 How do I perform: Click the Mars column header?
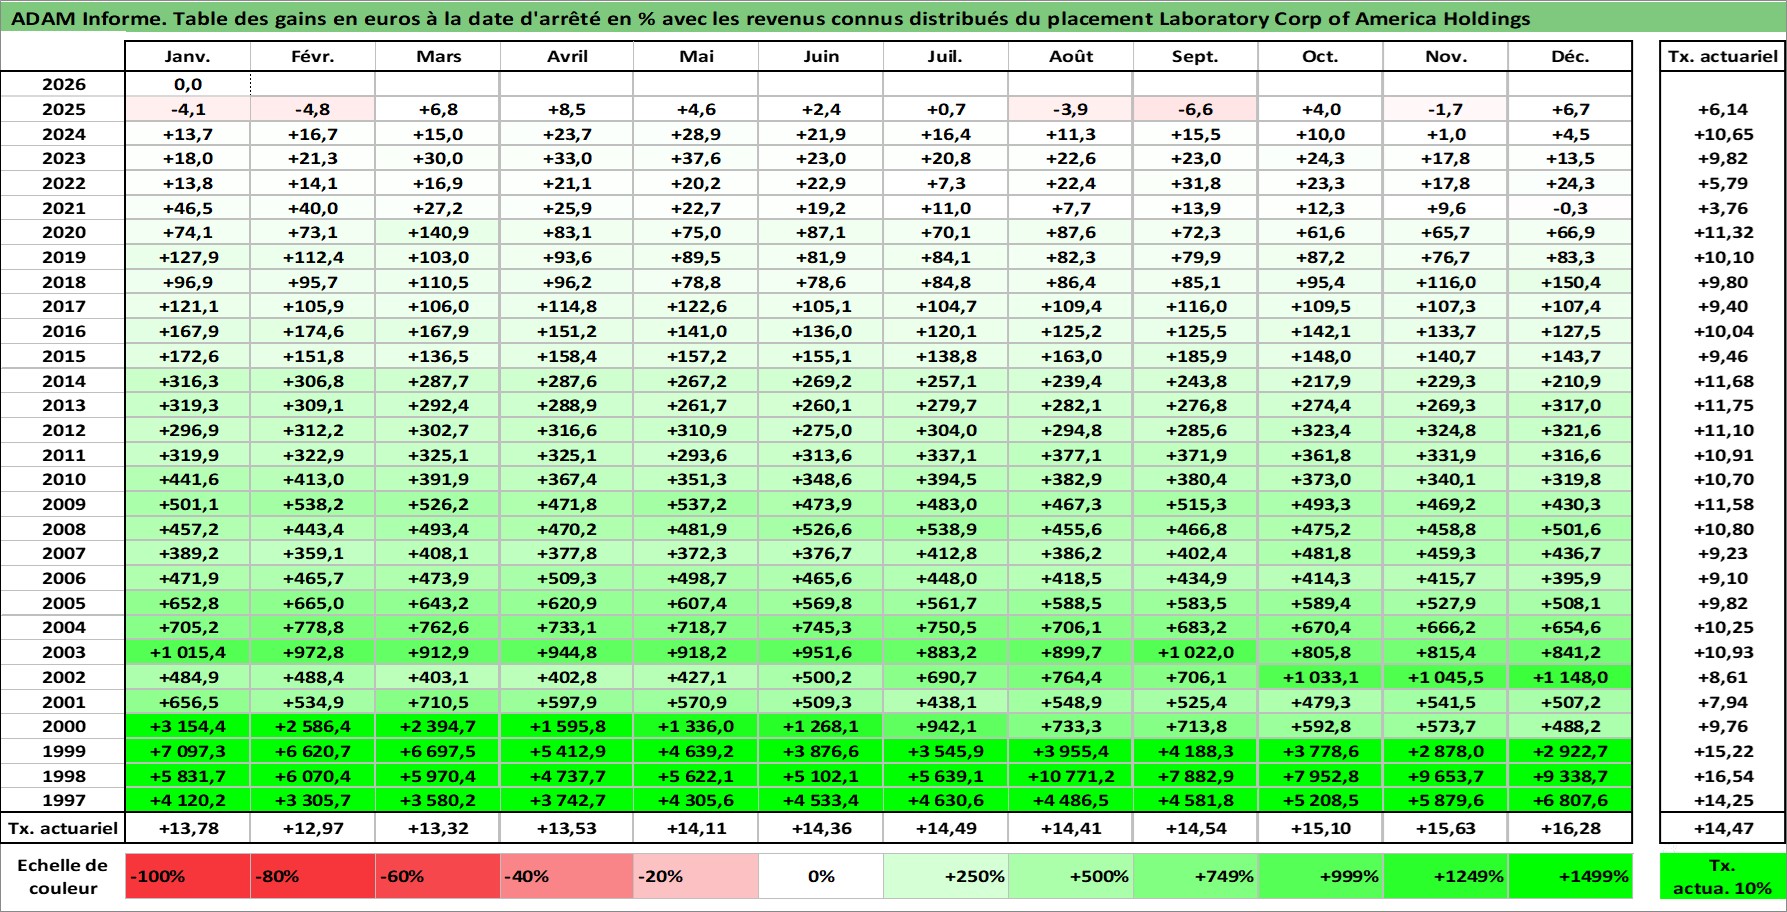coord(438,56)
